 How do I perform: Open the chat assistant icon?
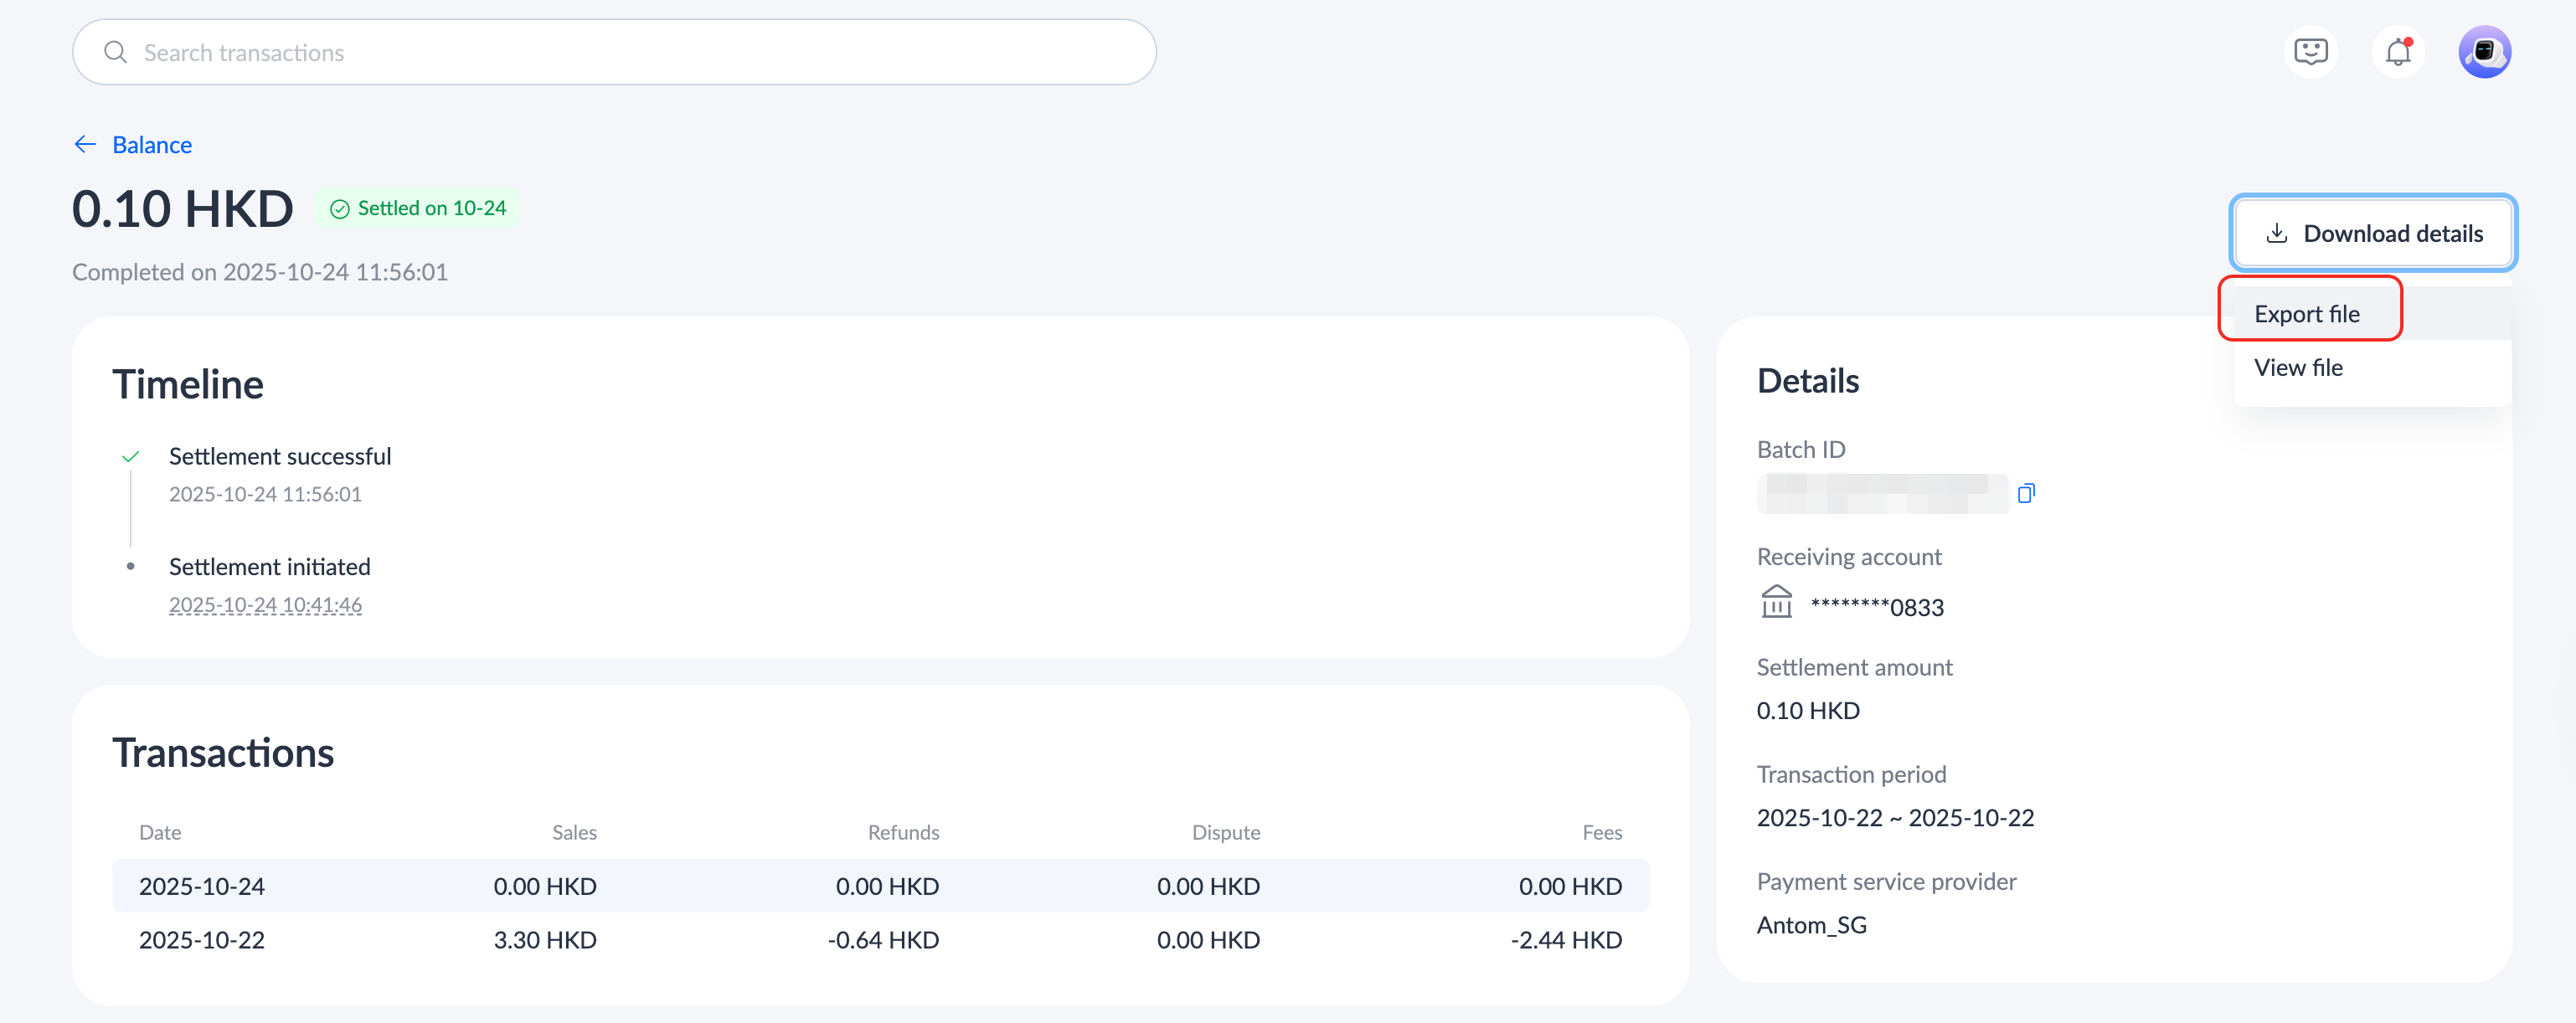click(2310, 52)
